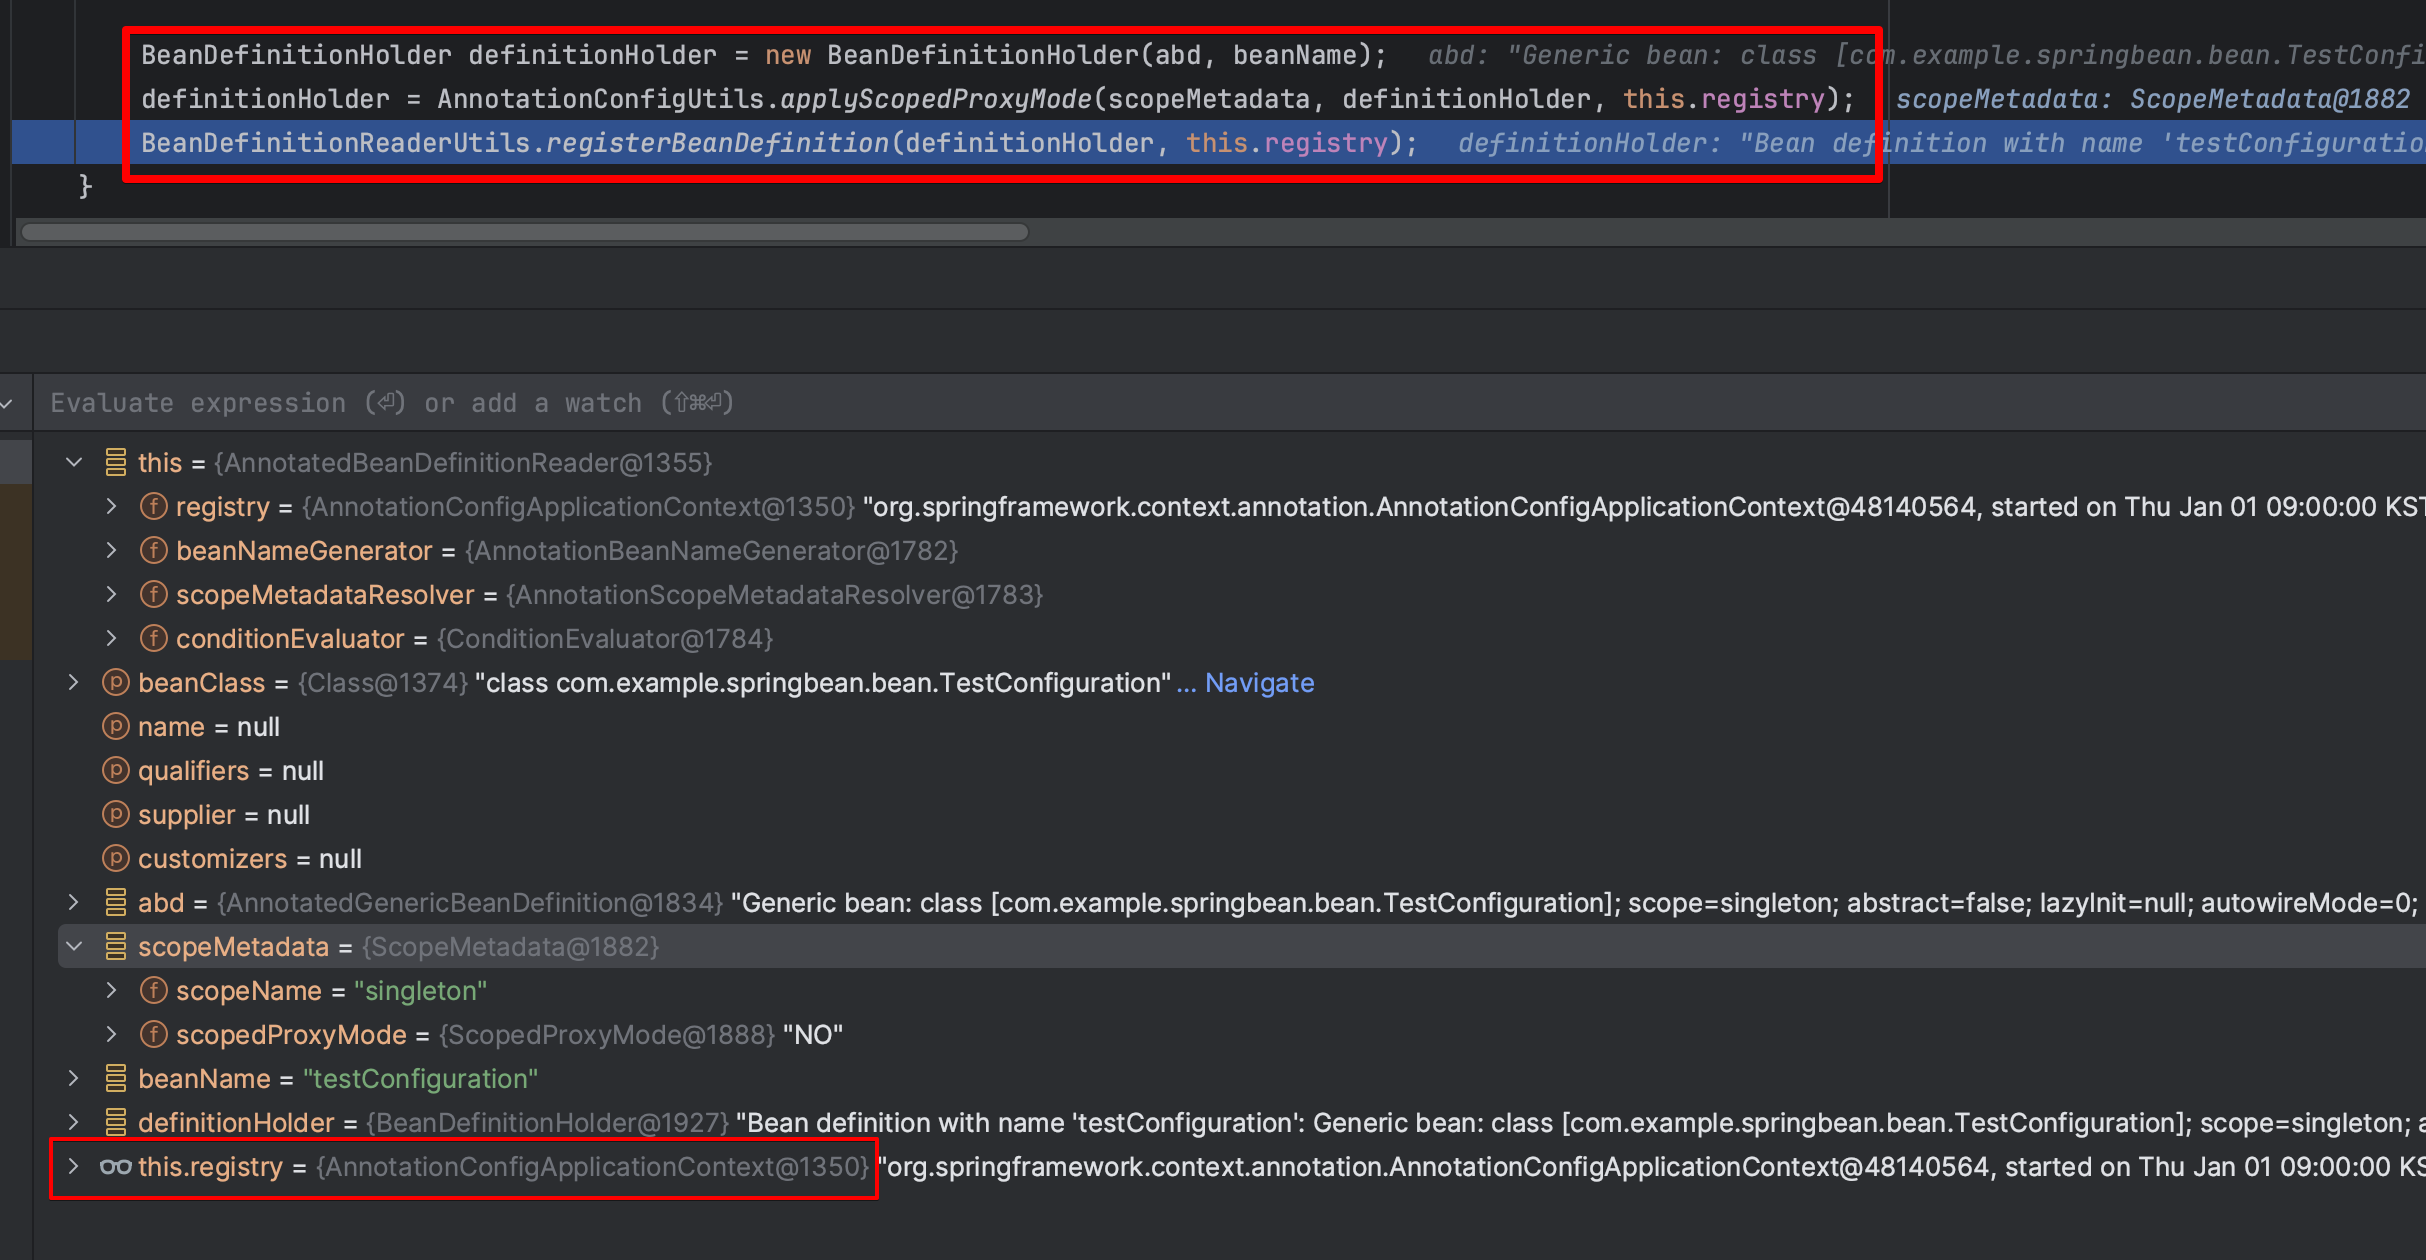Click the 'this' object variable icon
Viewport: 2426px width, 1260px height.
click(116, 463)
